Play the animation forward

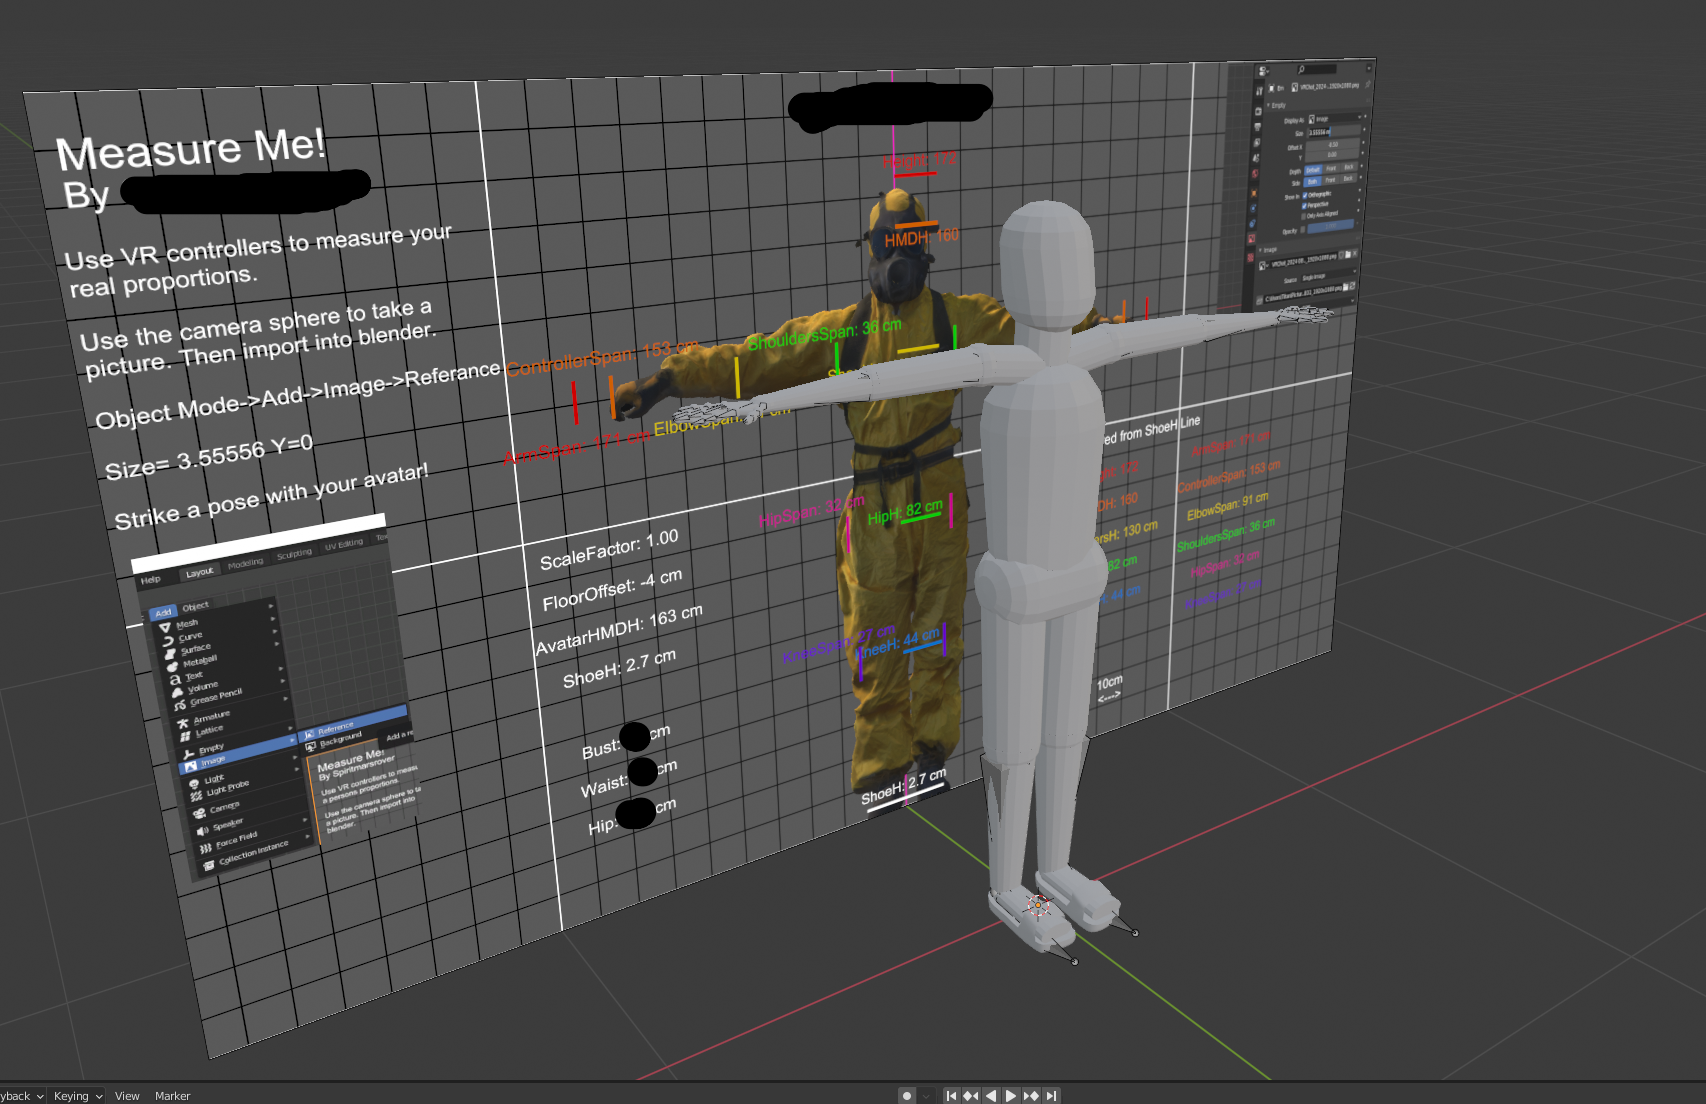(1011, 1096)
